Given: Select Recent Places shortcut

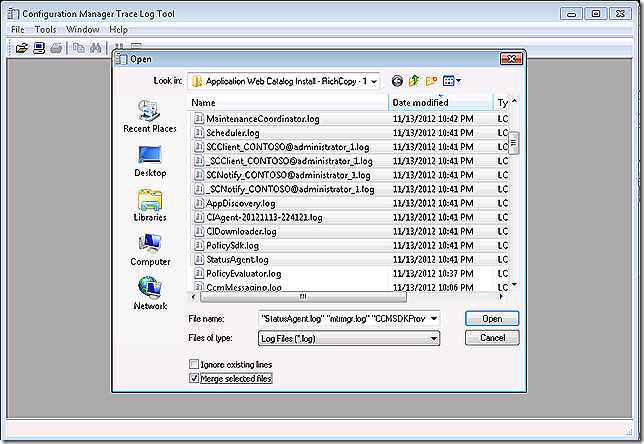Looking at the screenshot, I should coord(150,116).
